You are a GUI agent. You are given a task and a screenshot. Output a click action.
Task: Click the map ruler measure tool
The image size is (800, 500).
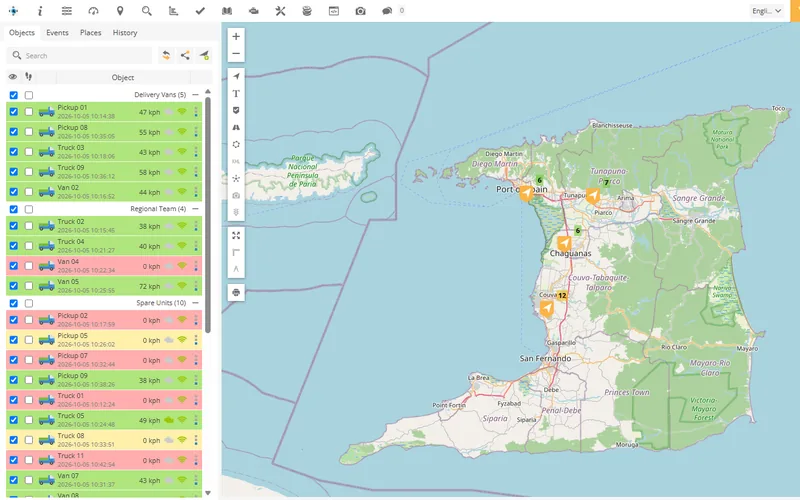point(236,252)
